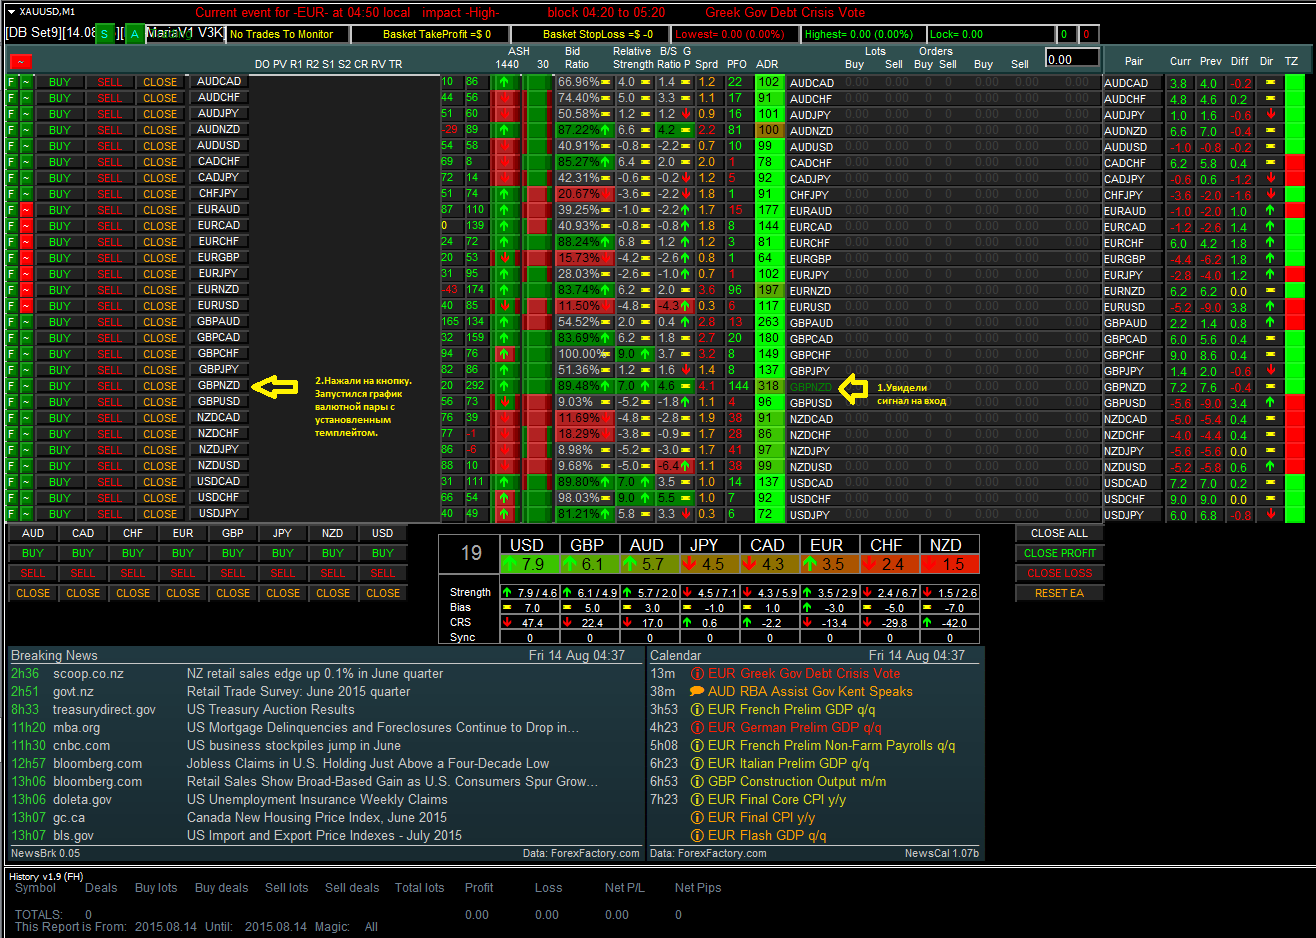Click the 'No Trades To Monitor' status box
The width and height of the screenshot is (1316, 938).
tap(287, 34)
